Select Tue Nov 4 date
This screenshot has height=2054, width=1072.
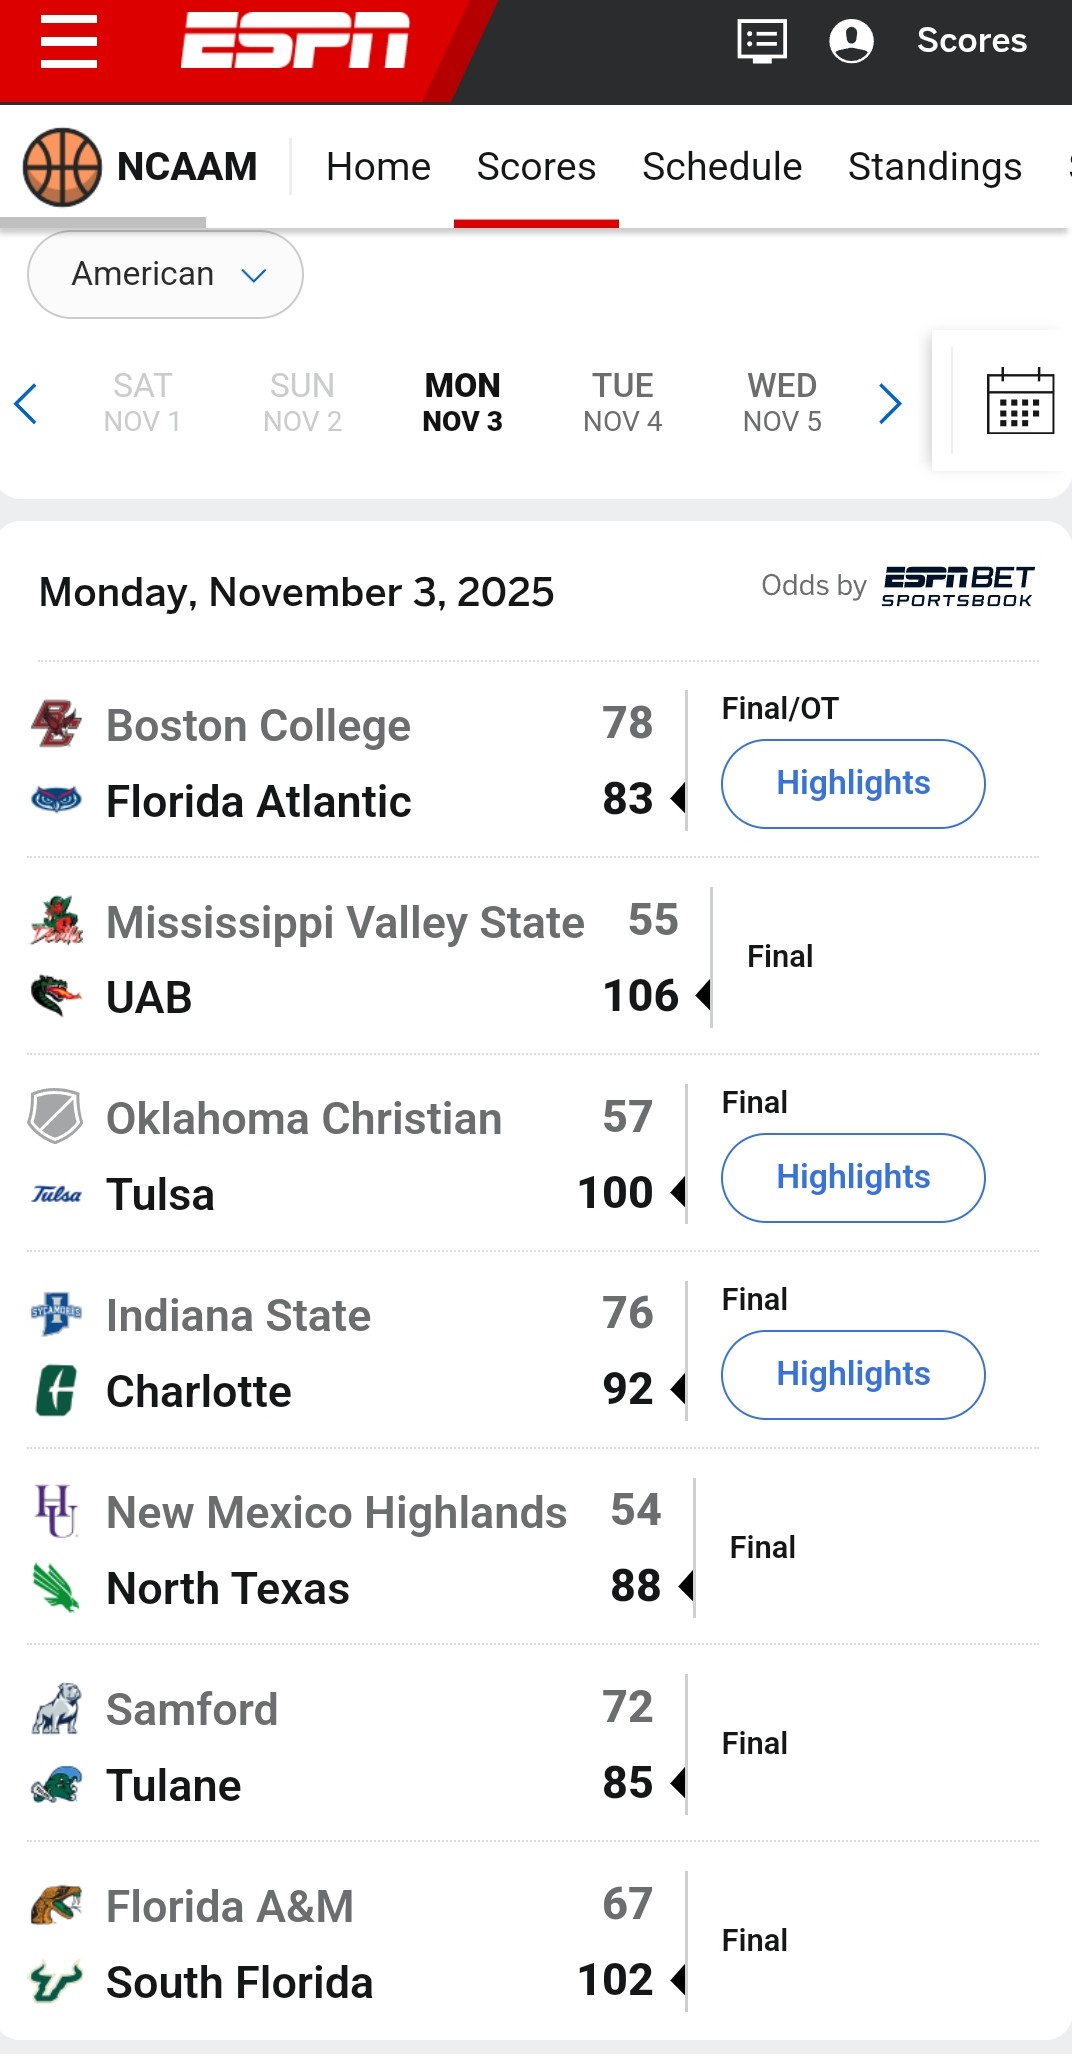pos(622,402)
